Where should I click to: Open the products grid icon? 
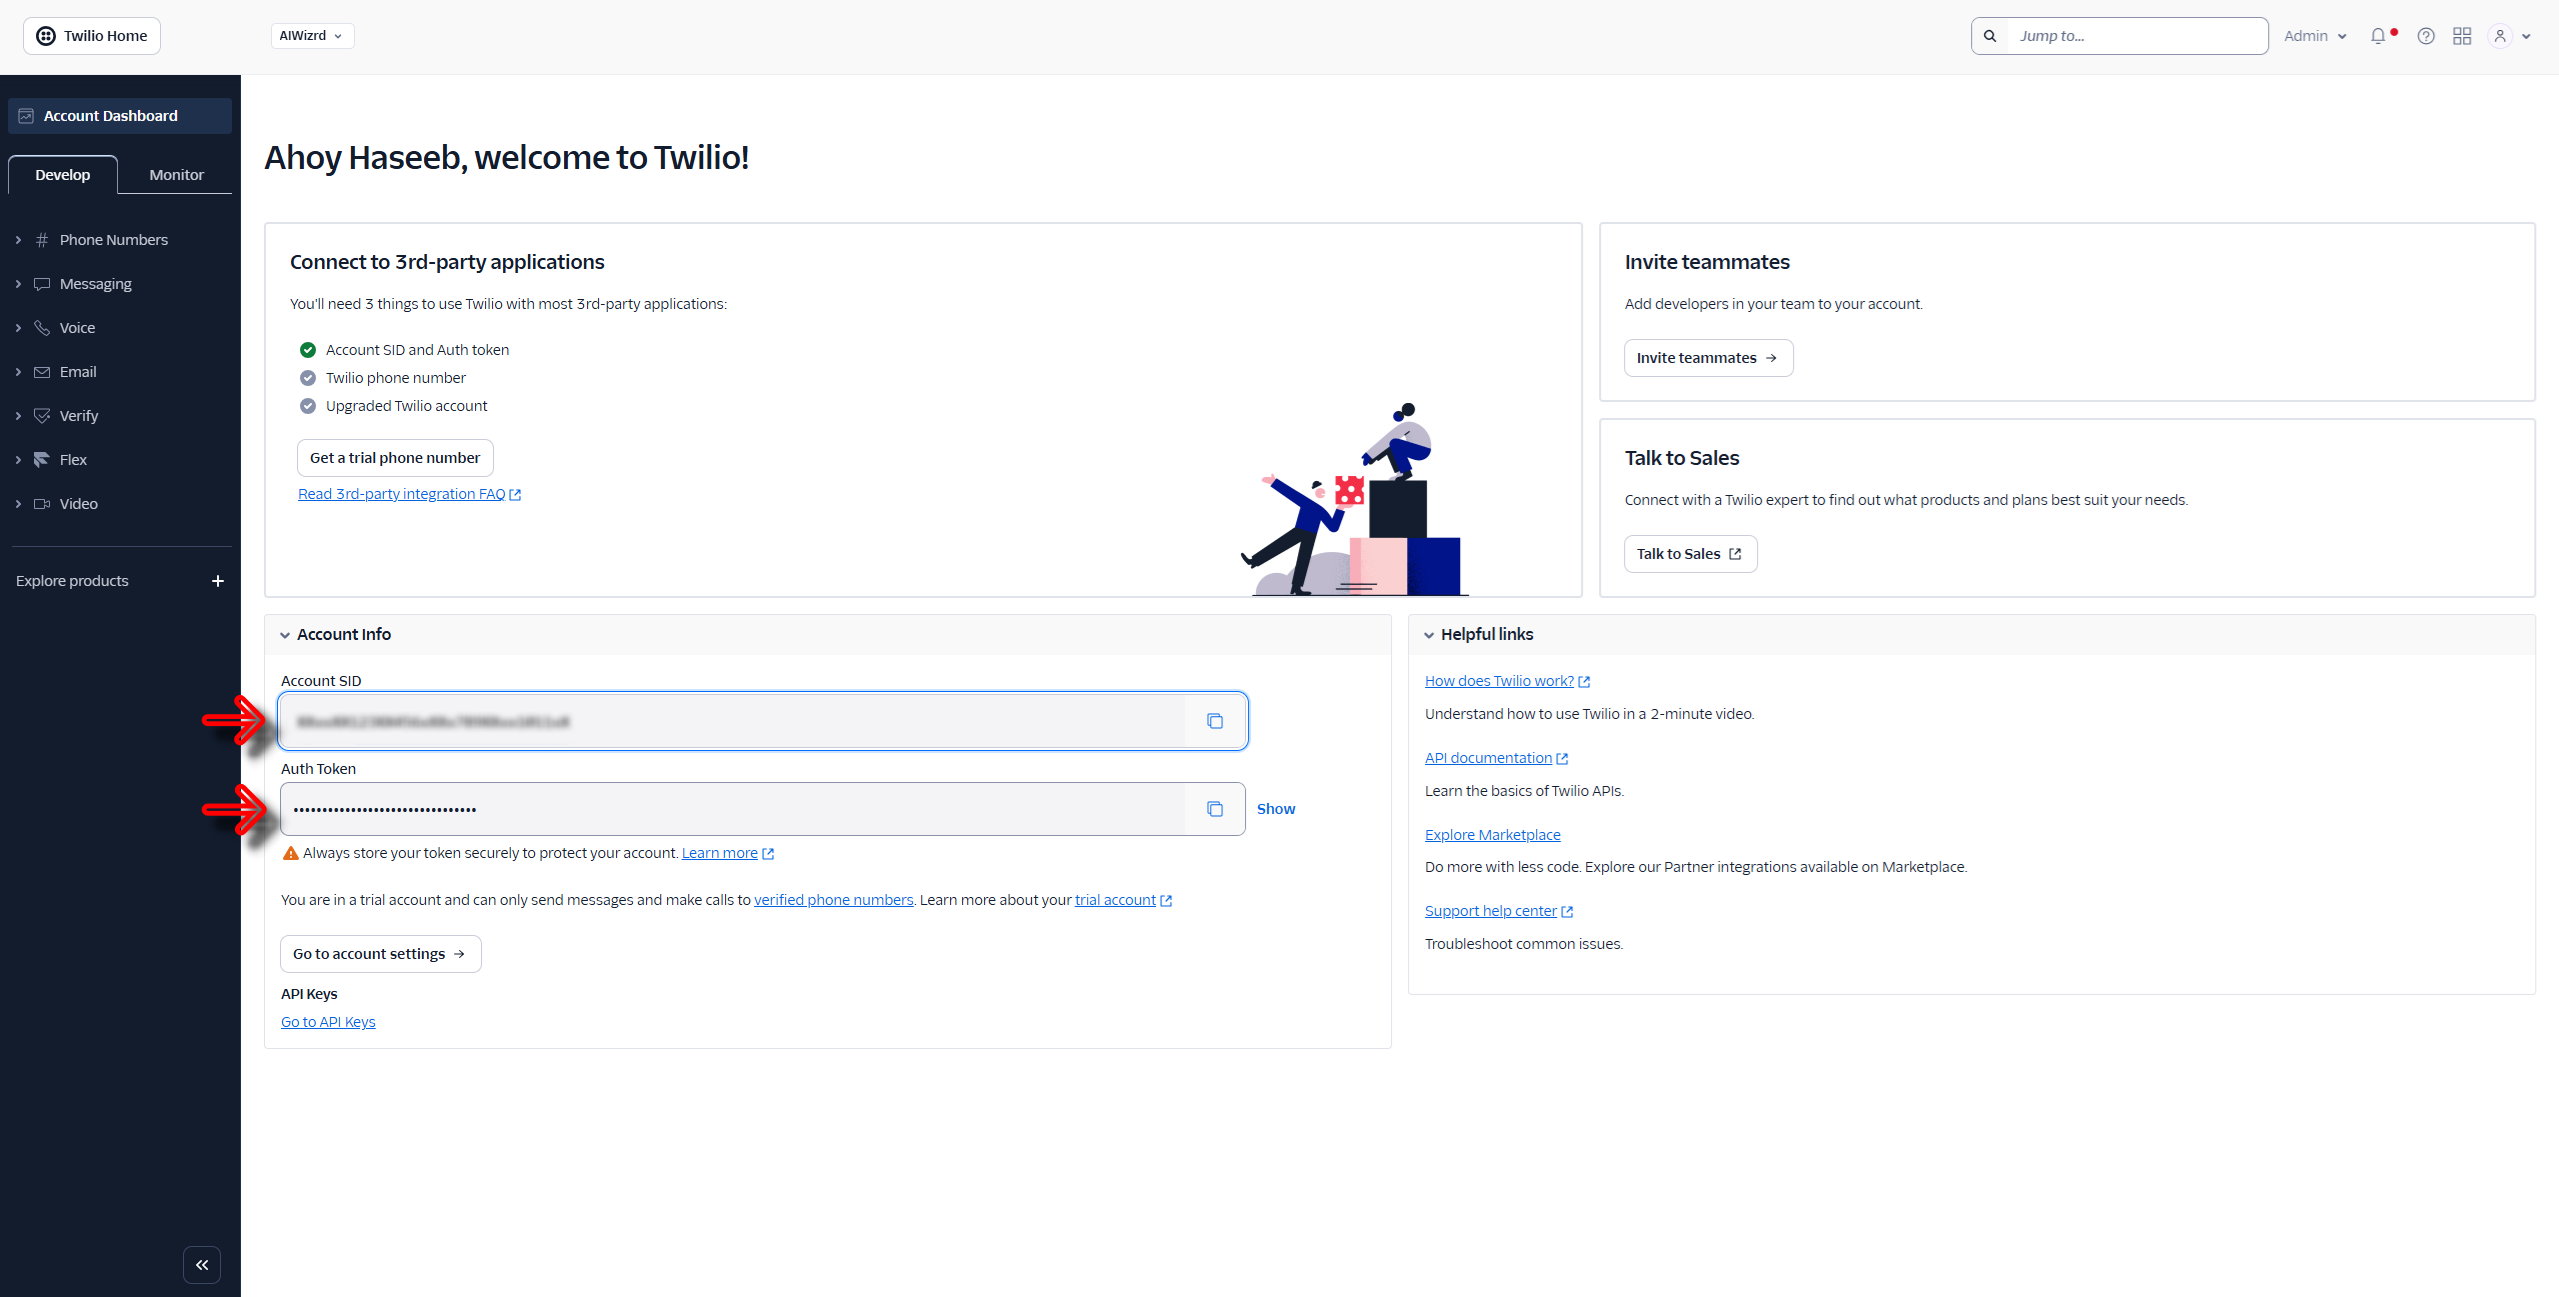click(x=2462, y=36)
